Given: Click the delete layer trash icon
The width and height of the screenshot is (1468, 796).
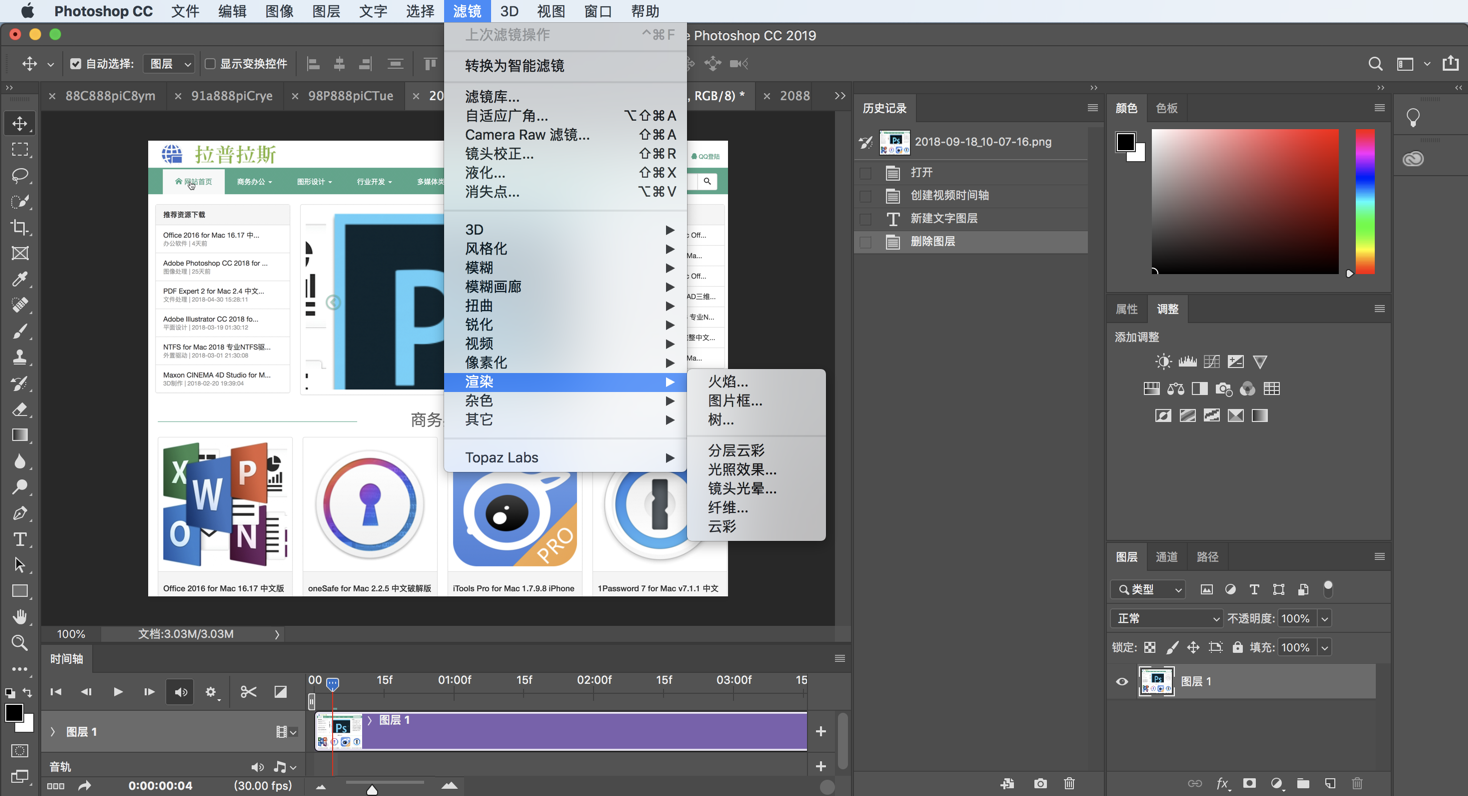Looking at the screenshot, I should click(1357, 783).
